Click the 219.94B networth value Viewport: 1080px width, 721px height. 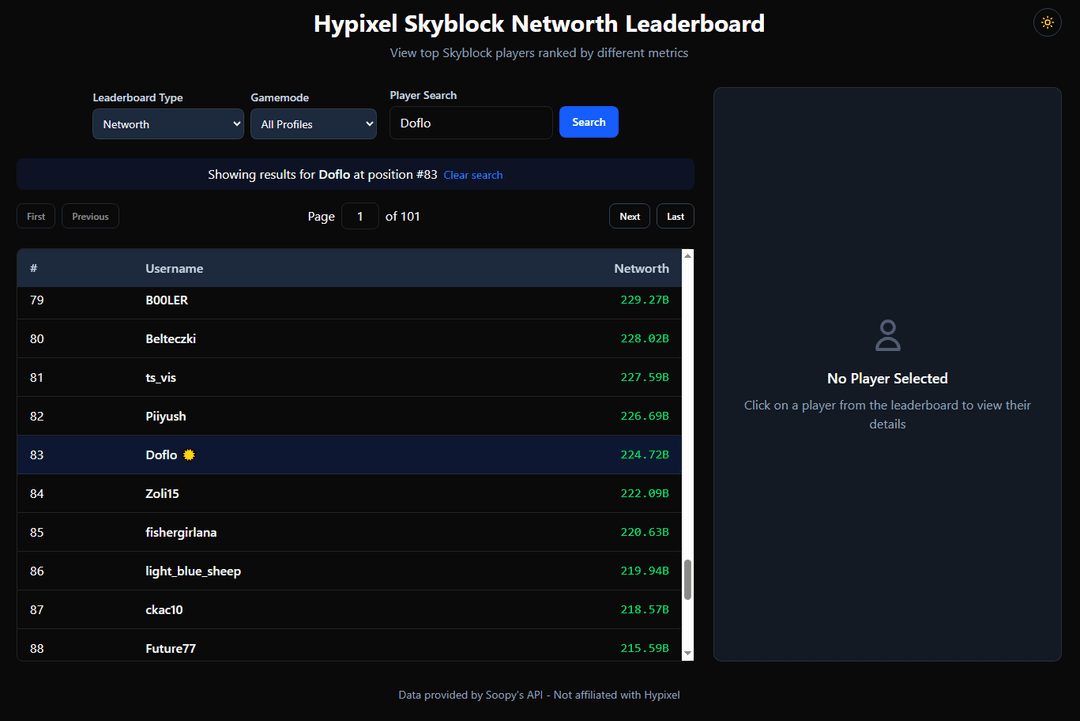coord(645,570)
